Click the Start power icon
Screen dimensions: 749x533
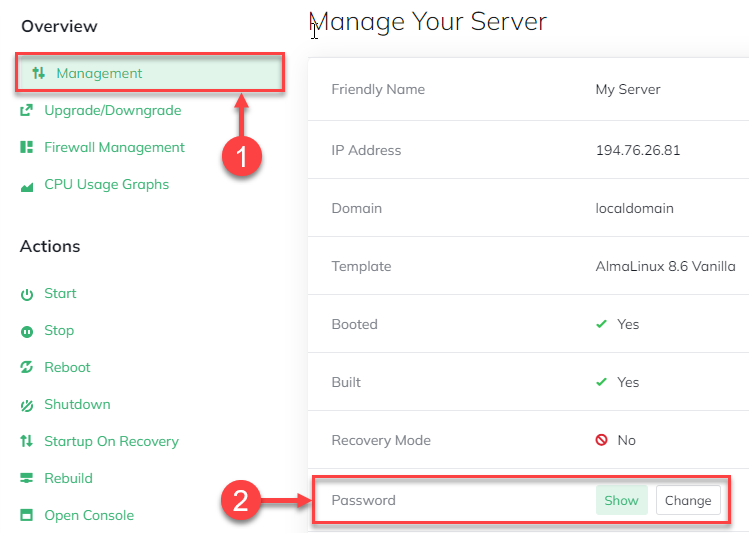pos(26,294)
